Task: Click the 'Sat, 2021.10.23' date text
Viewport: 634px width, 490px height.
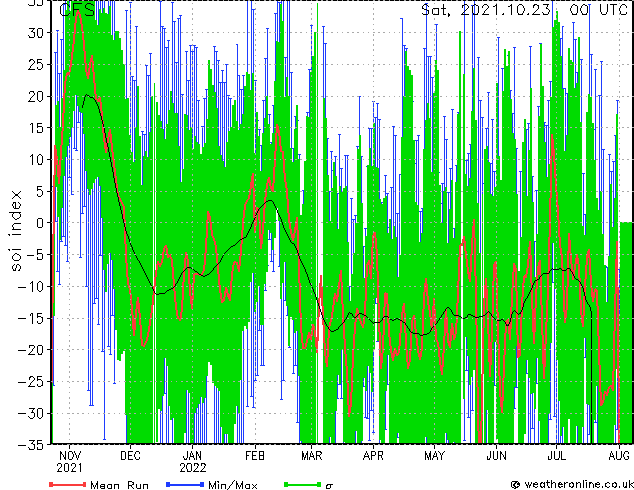Action: click(486, 10)
